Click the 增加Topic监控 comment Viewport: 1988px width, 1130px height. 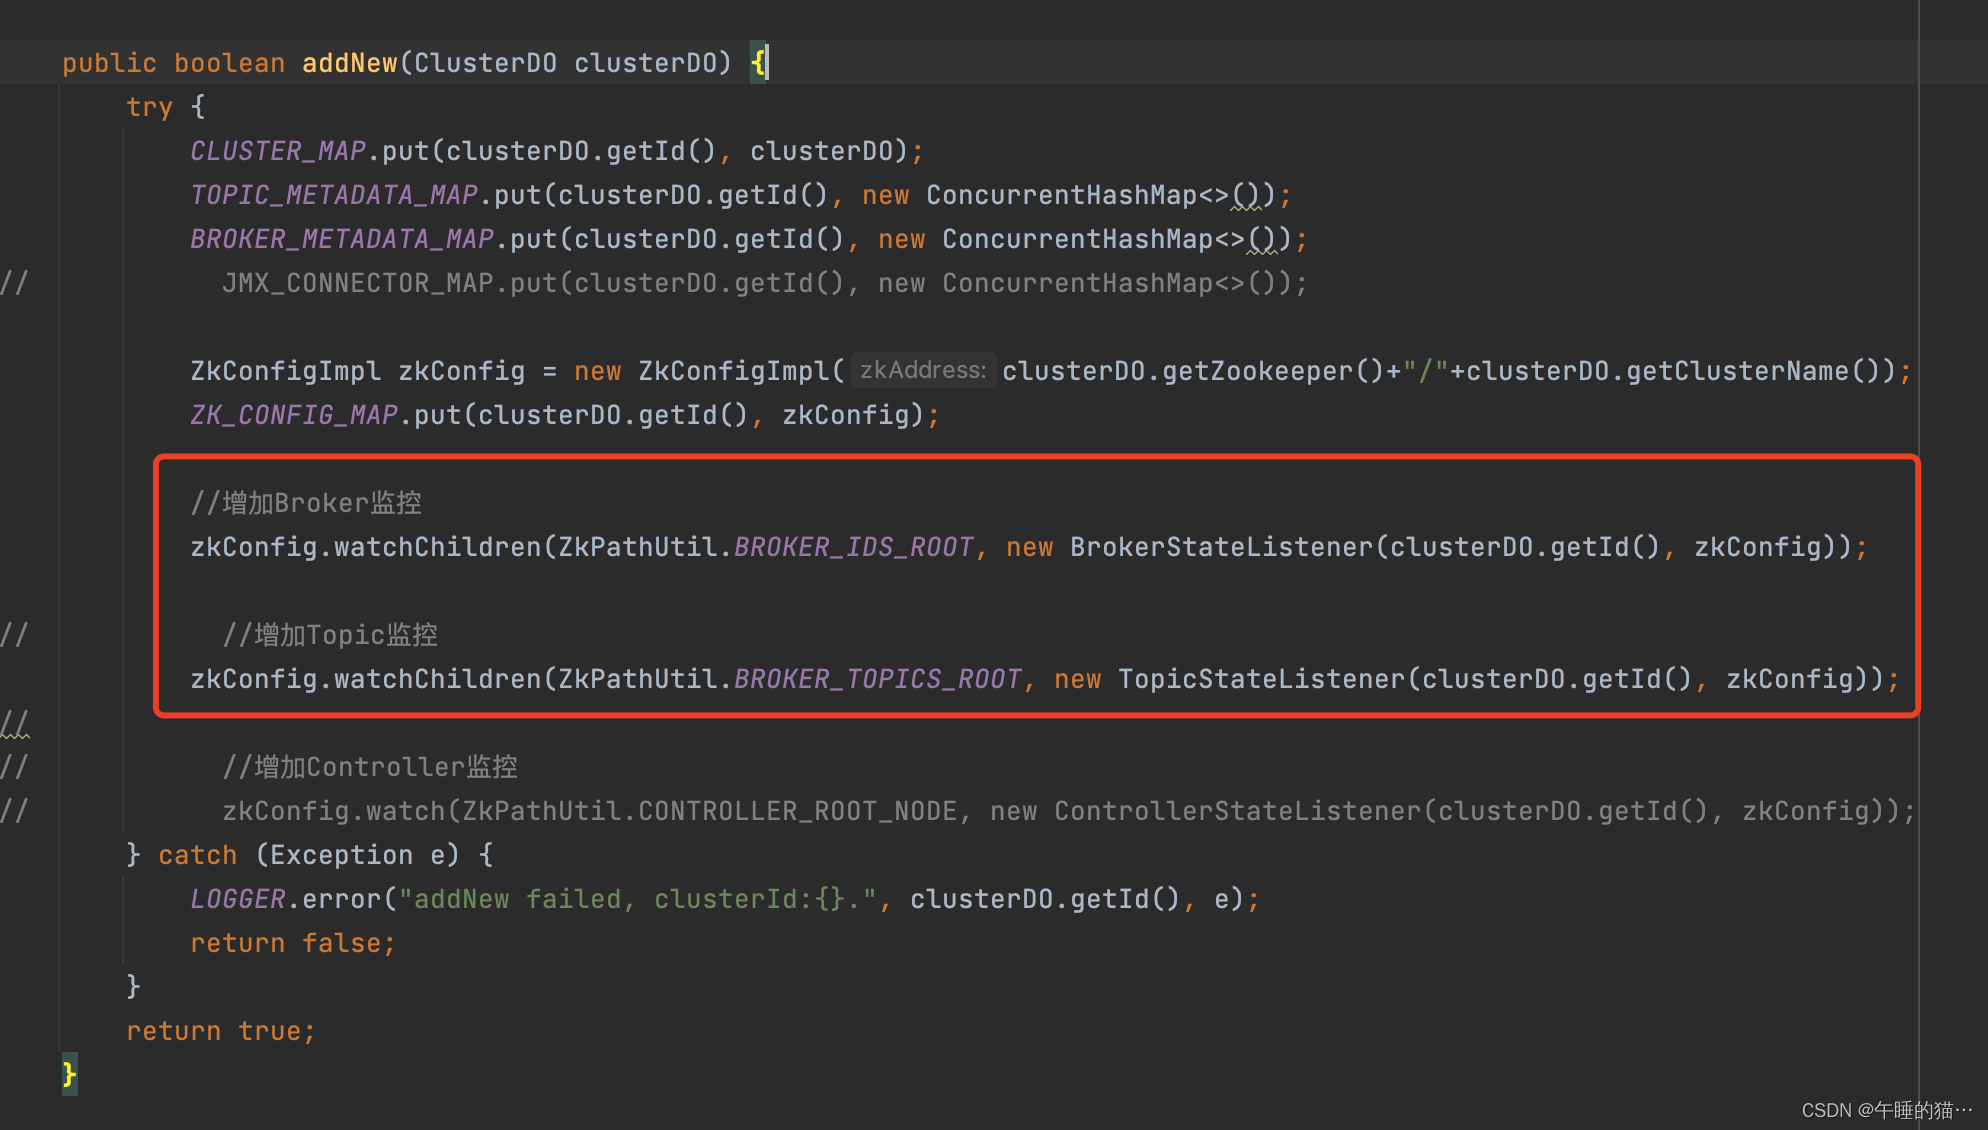(330, 635)
